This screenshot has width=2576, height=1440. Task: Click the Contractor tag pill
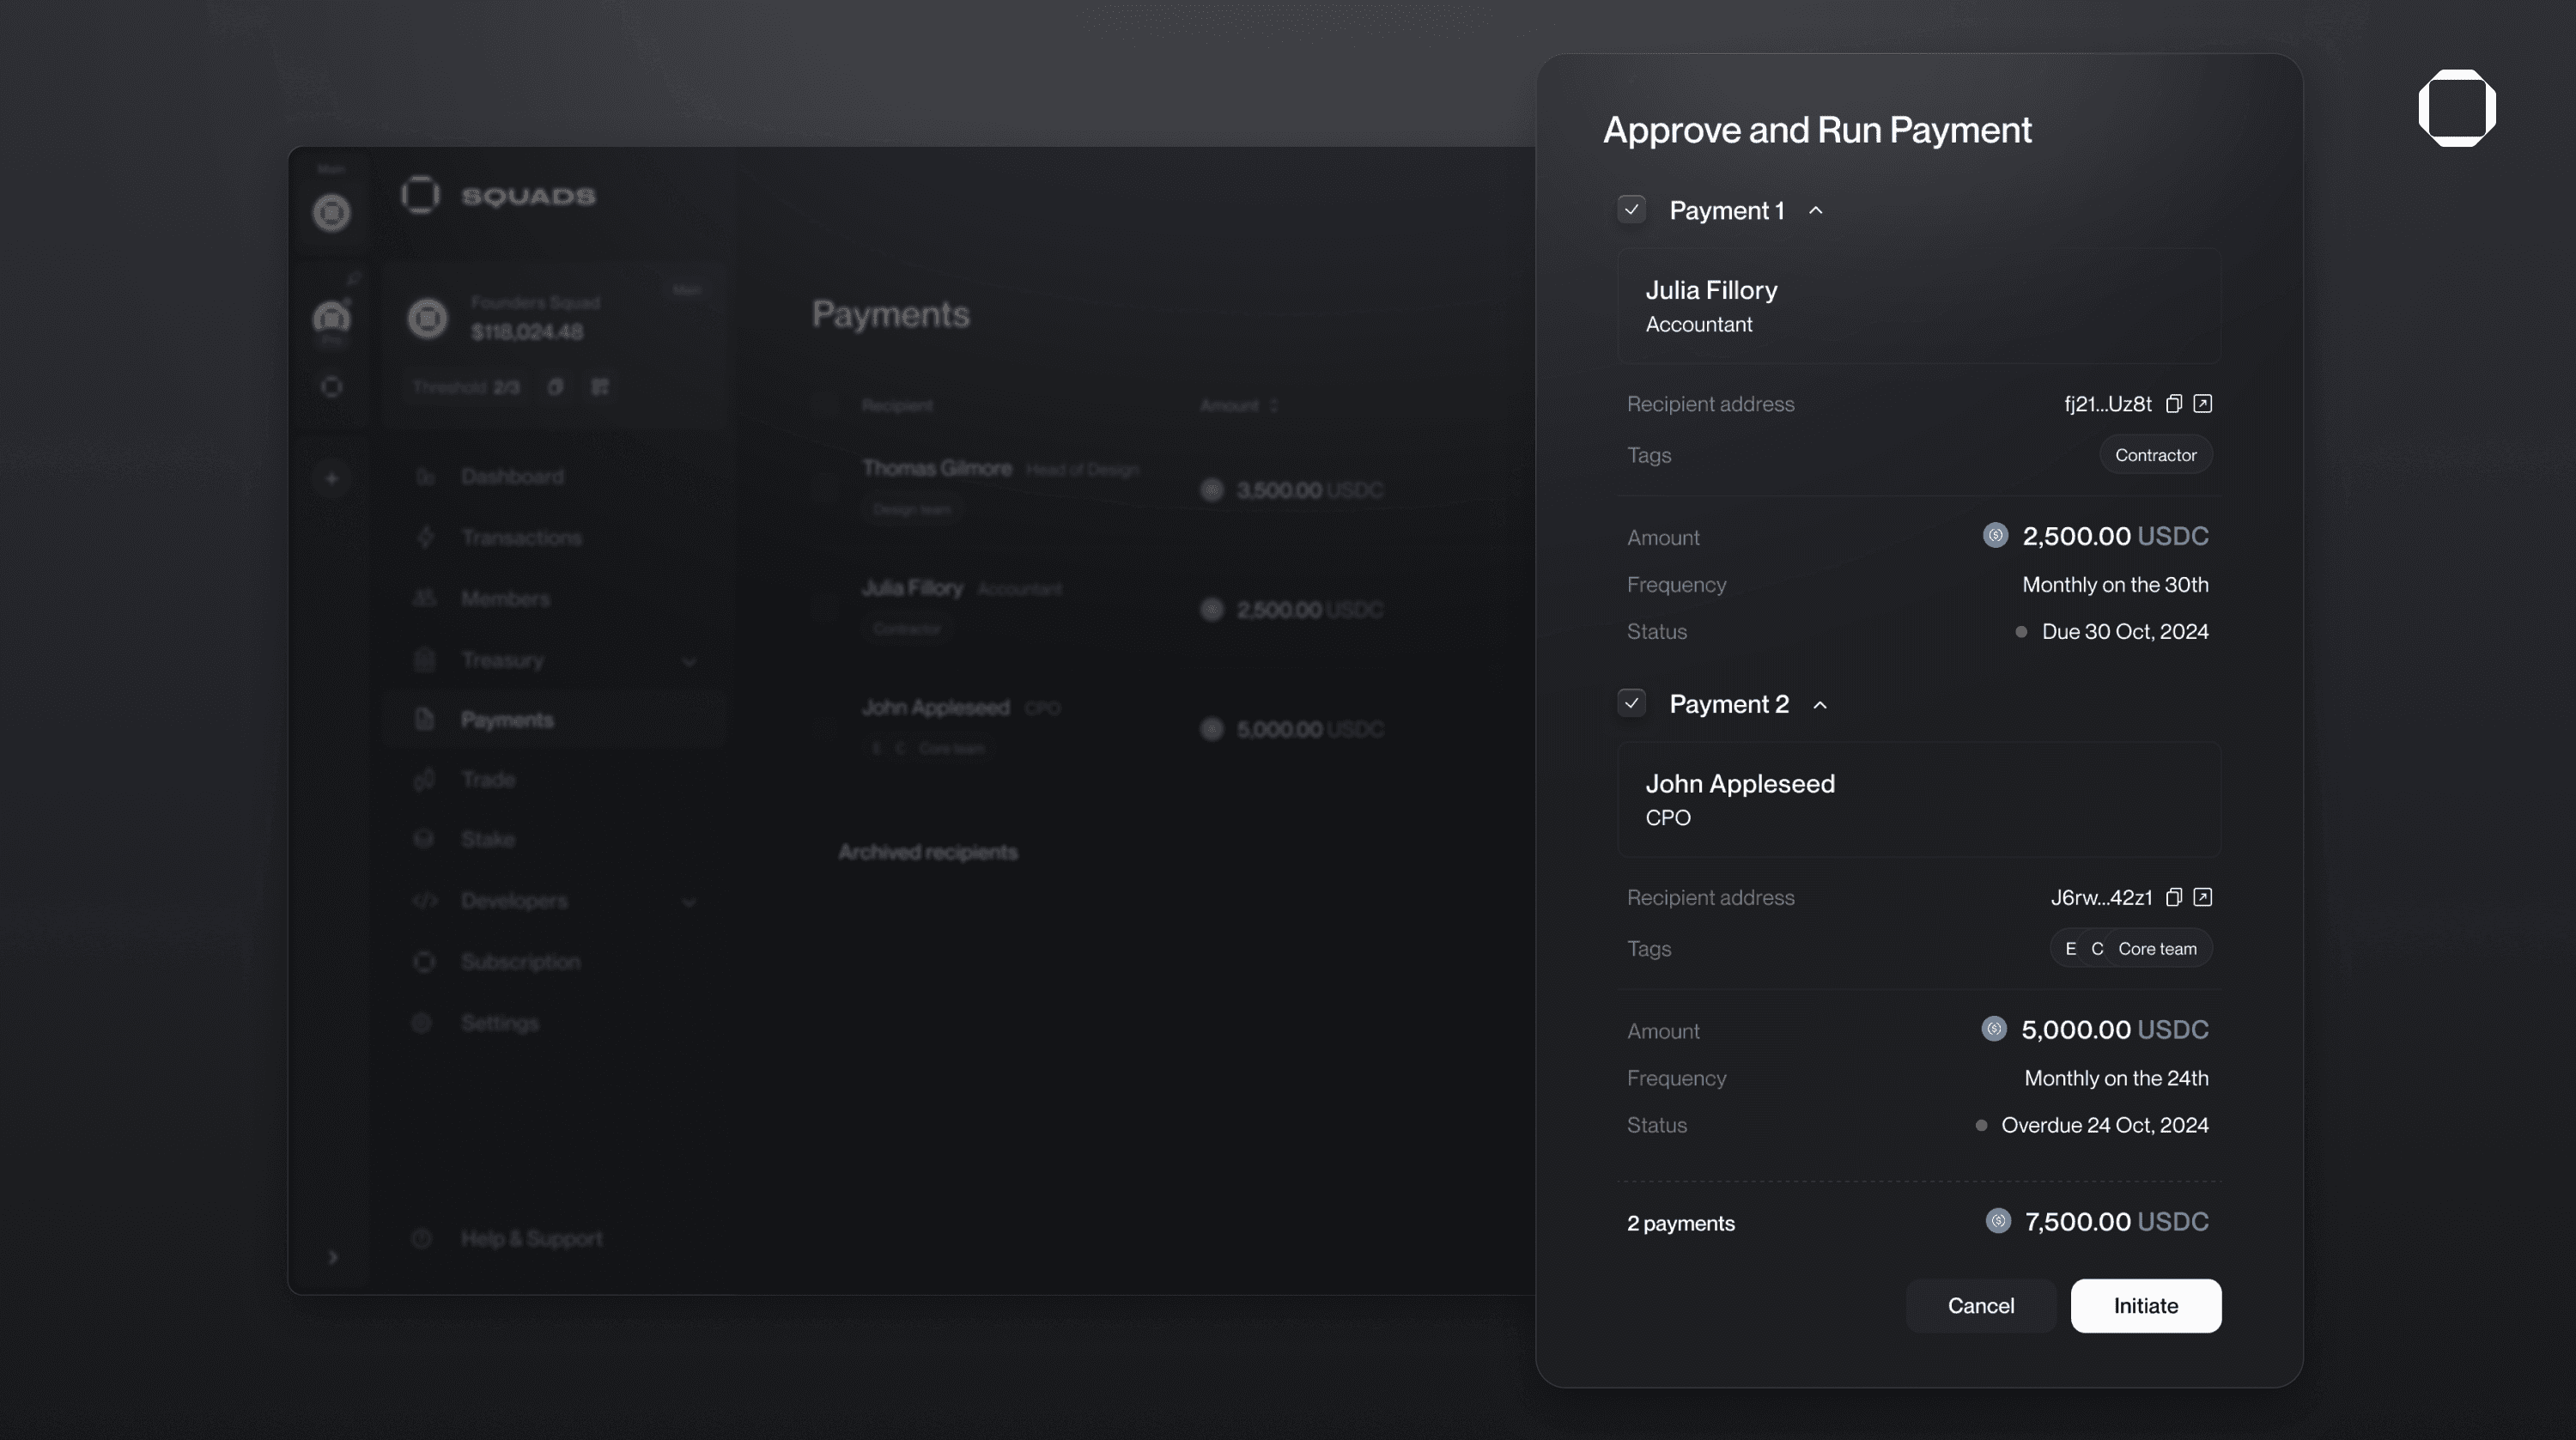pyautogui.click(x=2155, y=454)
